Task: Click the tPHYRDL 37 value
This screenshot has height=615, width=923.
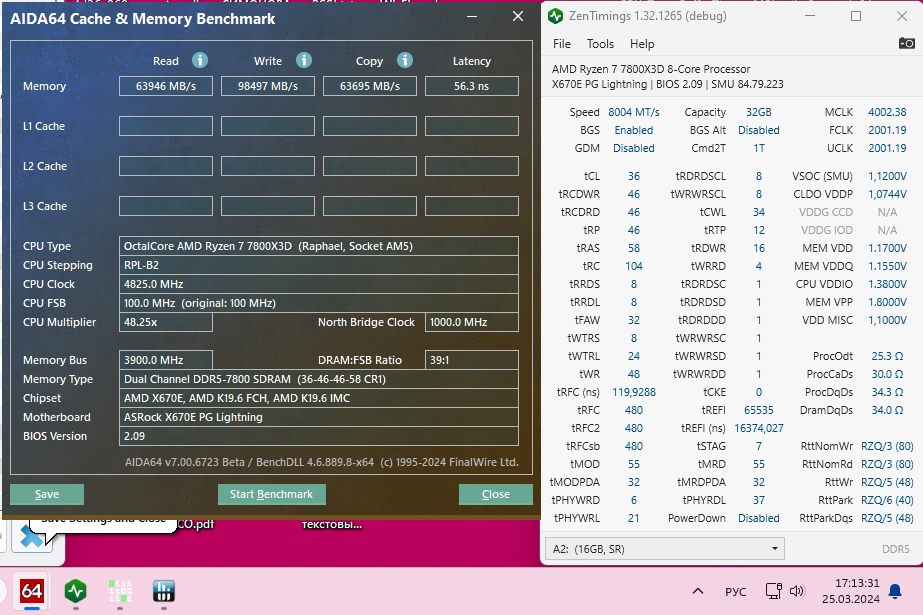Action: tap(759, 500)
